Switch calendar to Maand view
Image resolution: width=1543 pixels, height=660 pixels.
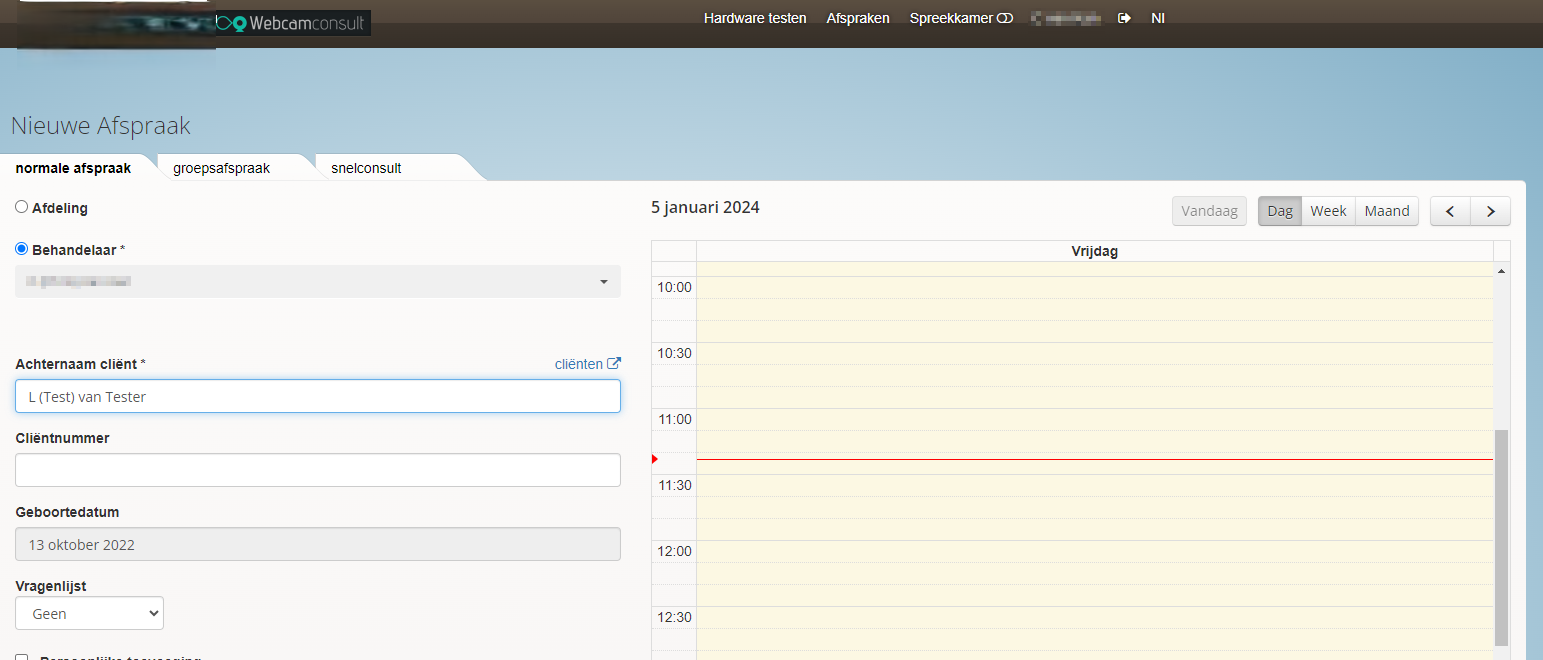click(x=1386, y=211)
